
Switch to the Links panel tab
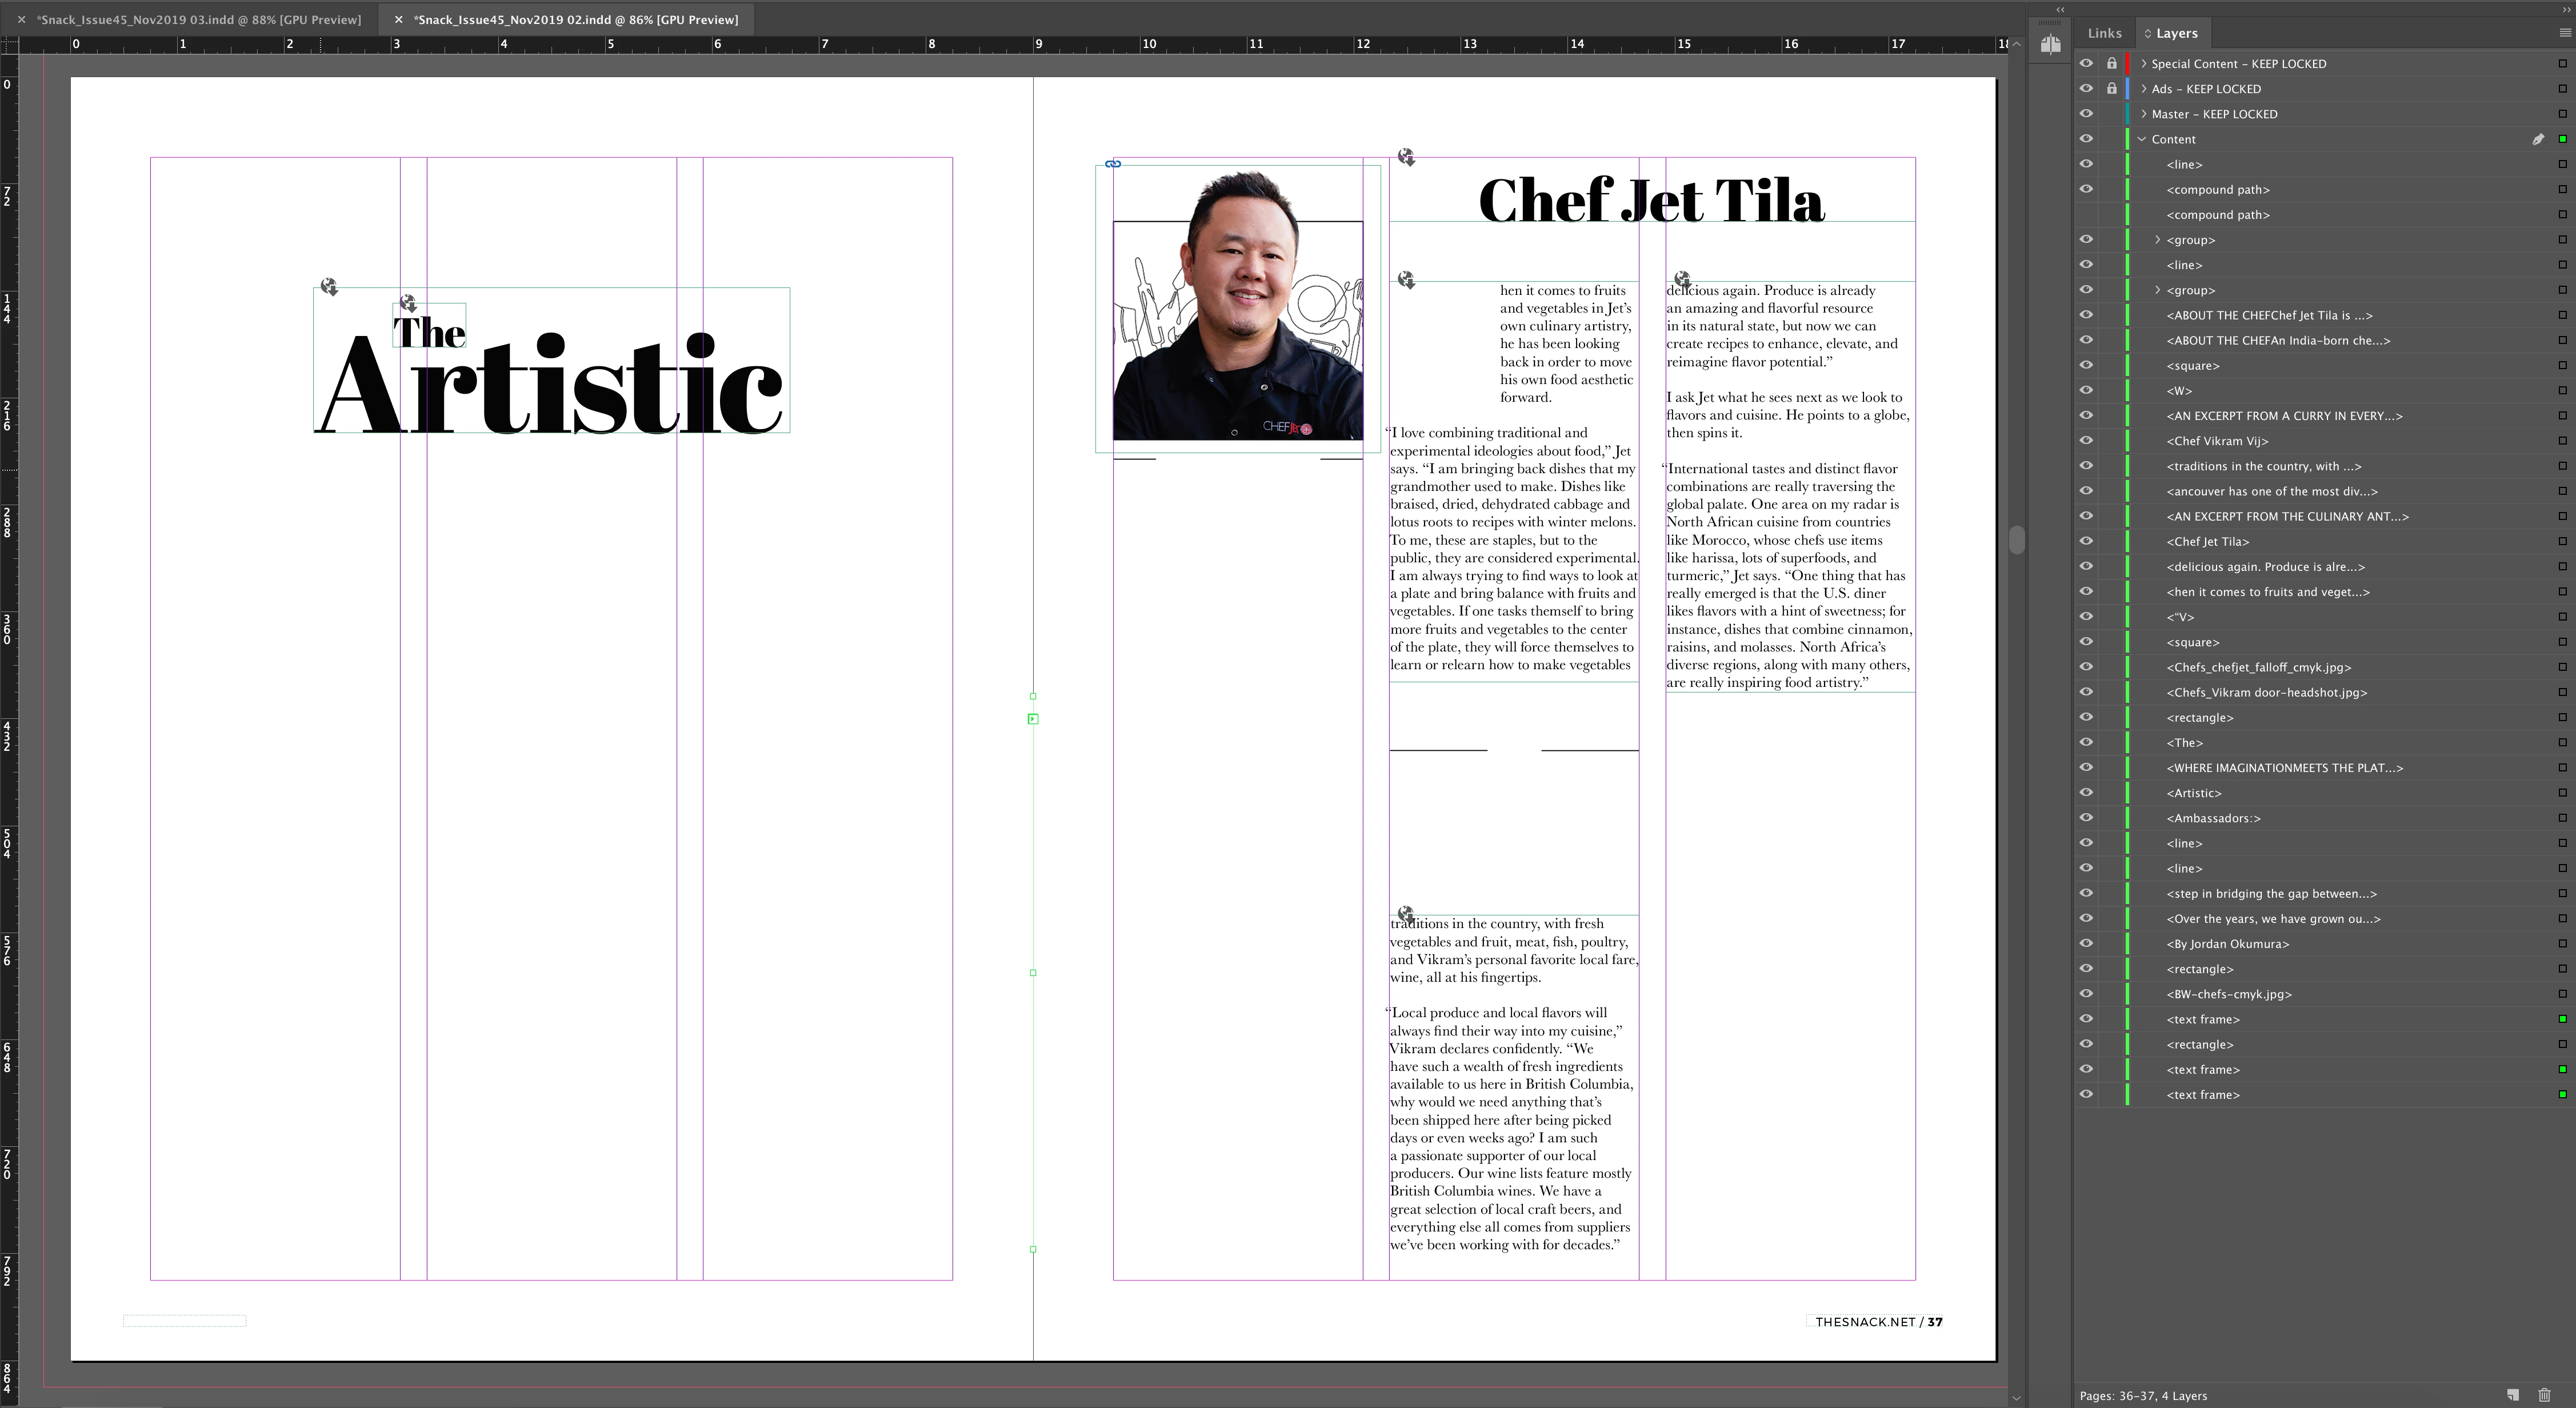[2104, 33]
